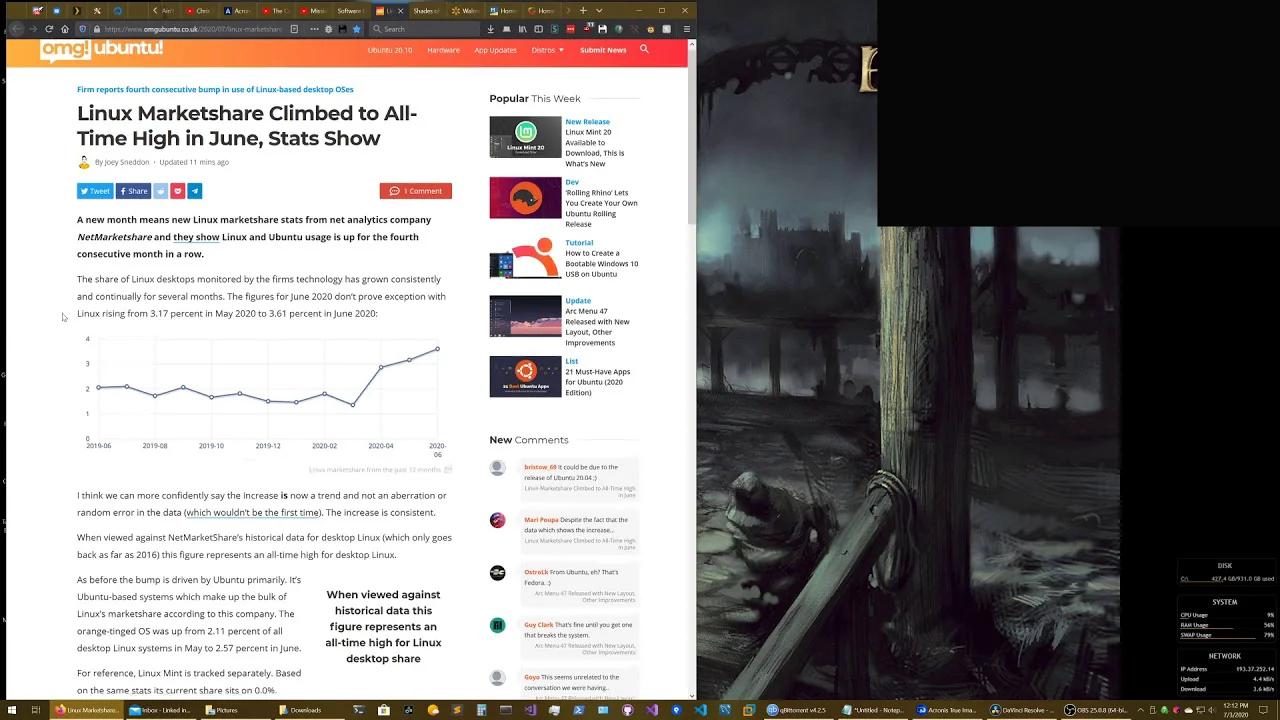Open site search magnifier on omg! ubuntu!
The width and height of the screenshot is (1280, 720).
tap(644, 49)
